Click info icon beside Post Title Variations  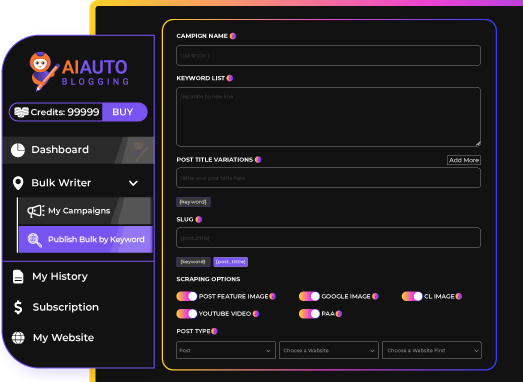(258, 159)
